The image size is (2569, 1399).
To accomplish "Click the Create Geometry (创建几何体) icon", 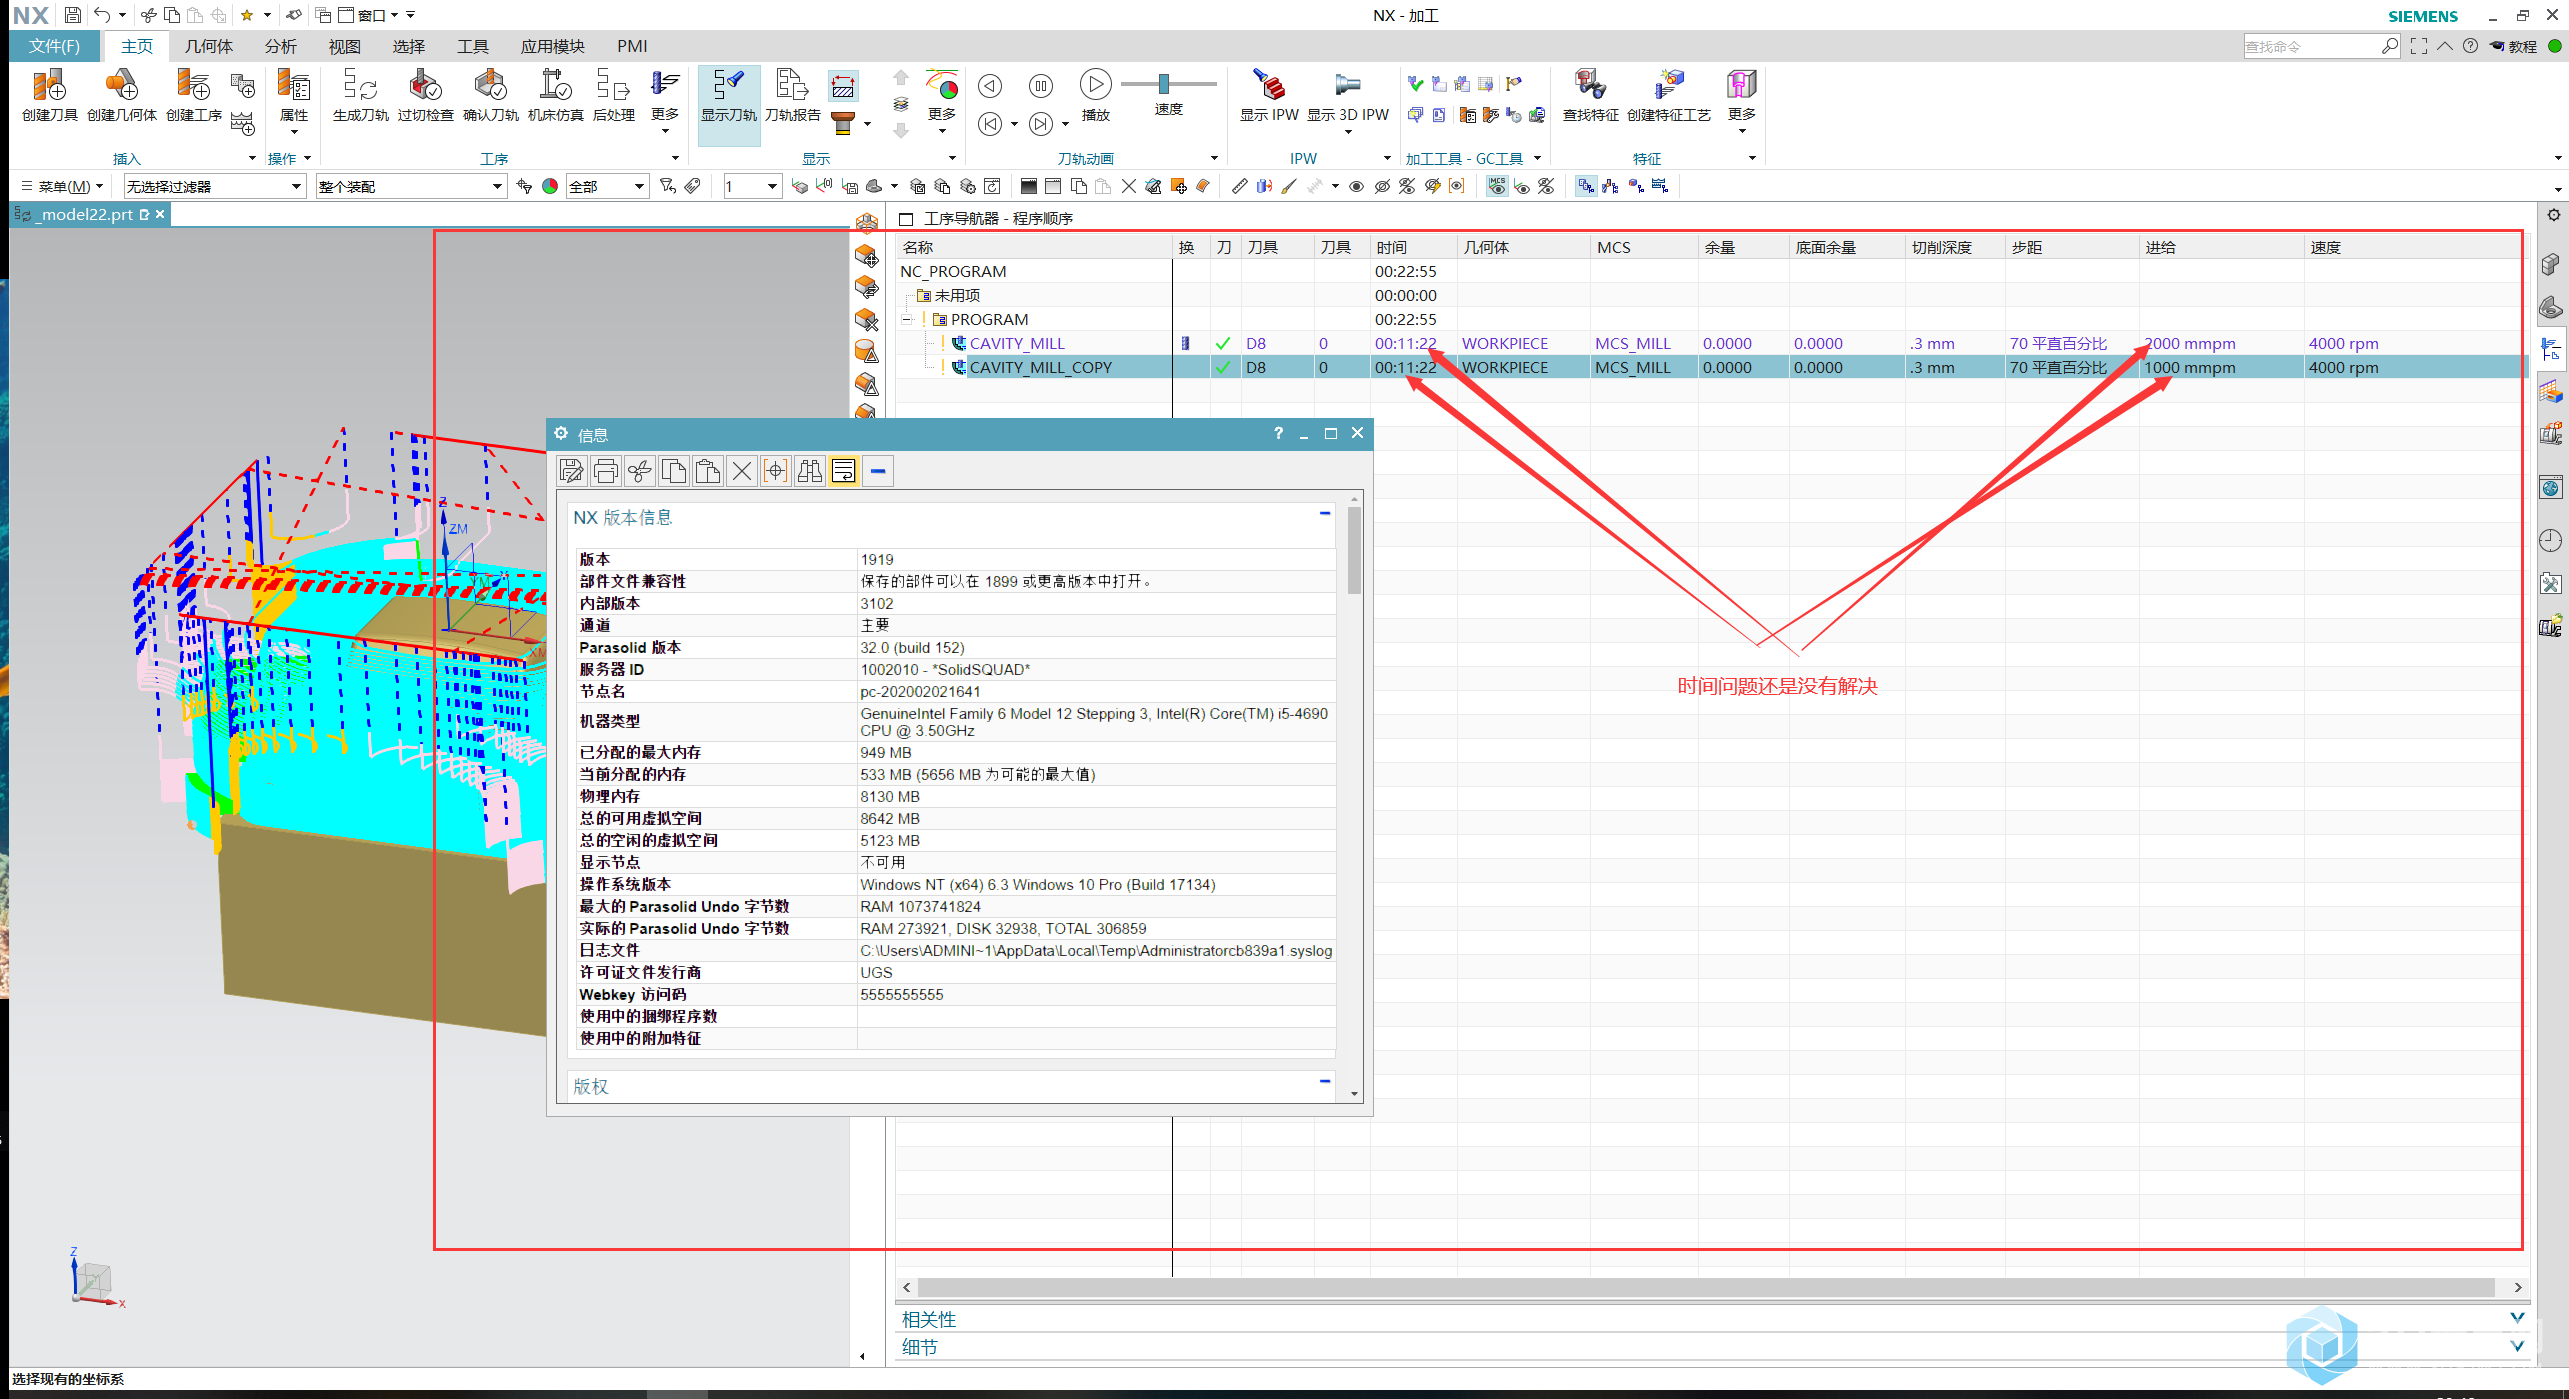I will 121,86.
